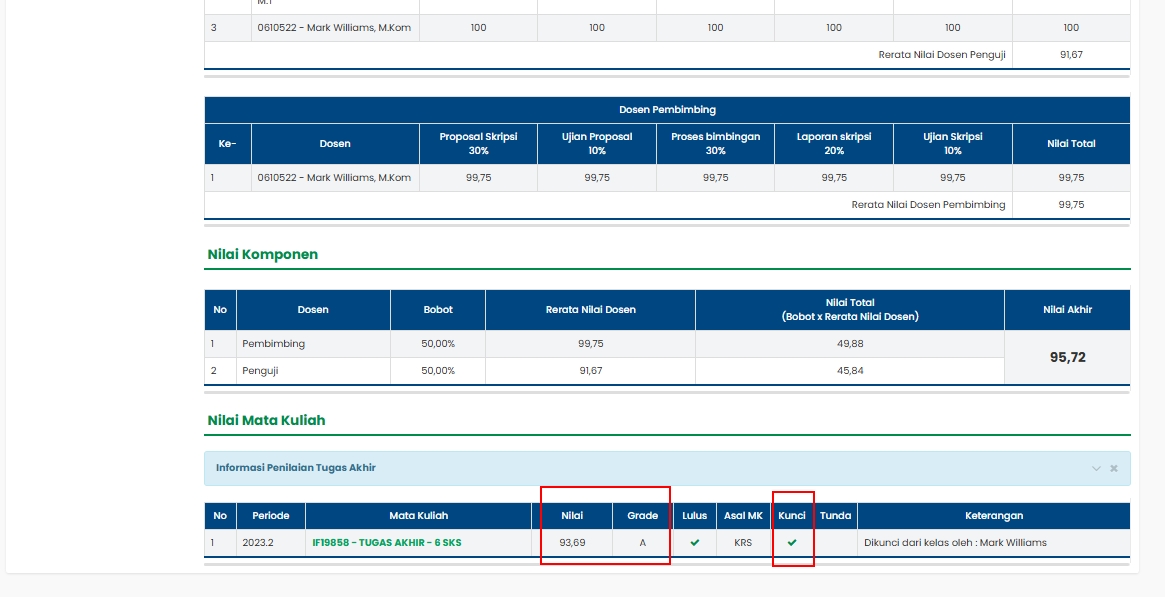Screen dimensions: 1165x597
Task: Select the Nilai Akhir 95,72 cell
Action: tap(1067, 357)
